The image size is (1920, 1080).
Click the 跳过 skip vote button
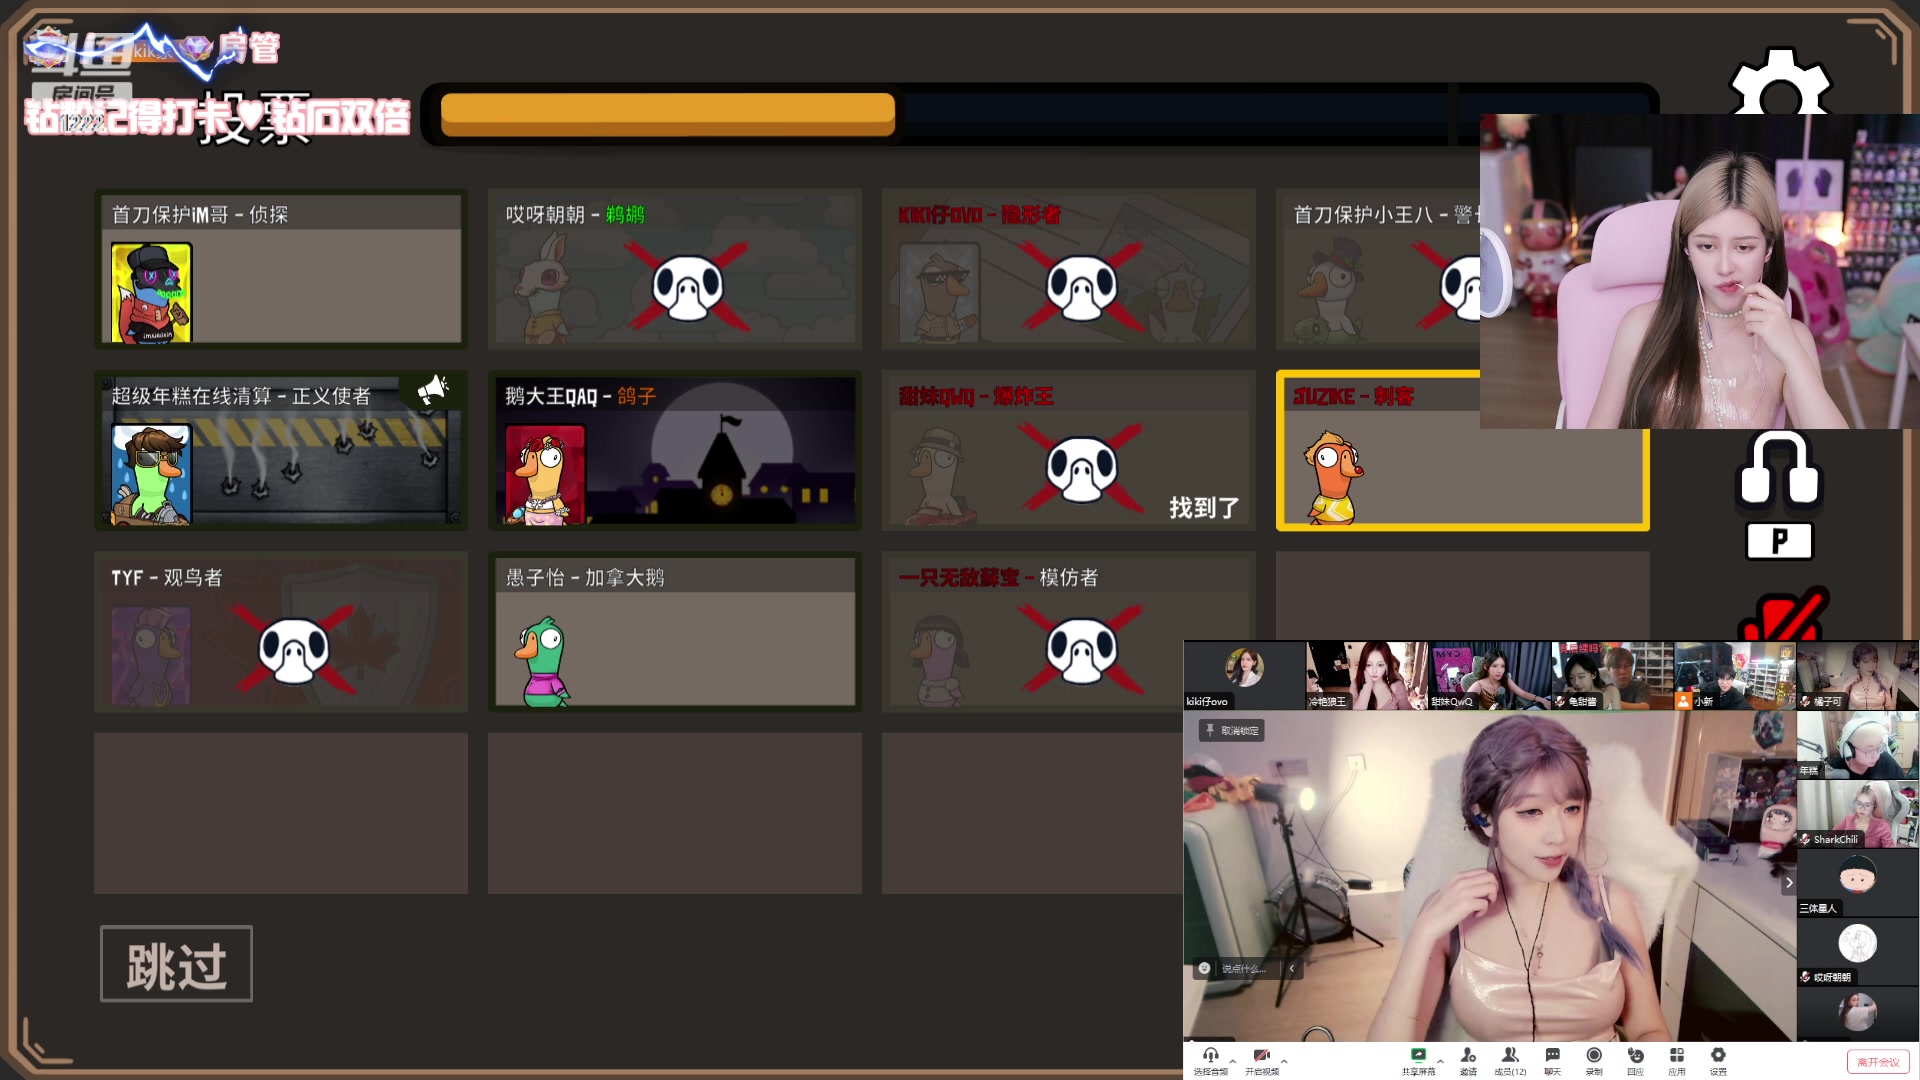pyautogui.click(x=176, y=964)
